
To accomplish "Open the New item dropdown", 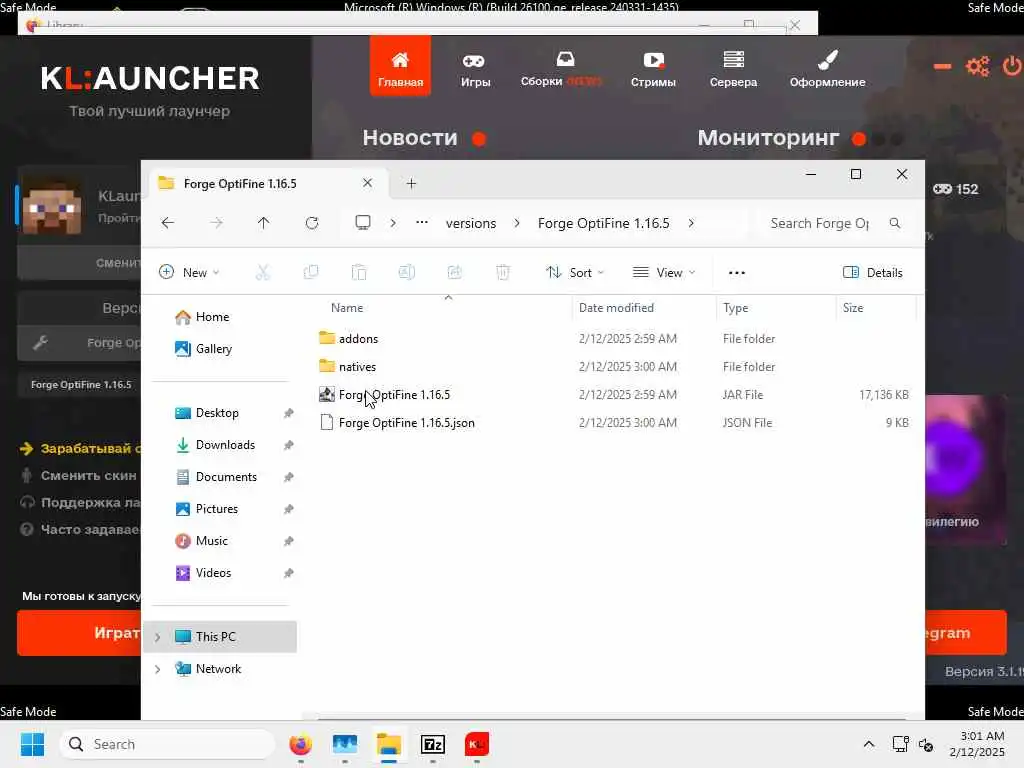I will [x=189, y=272].
